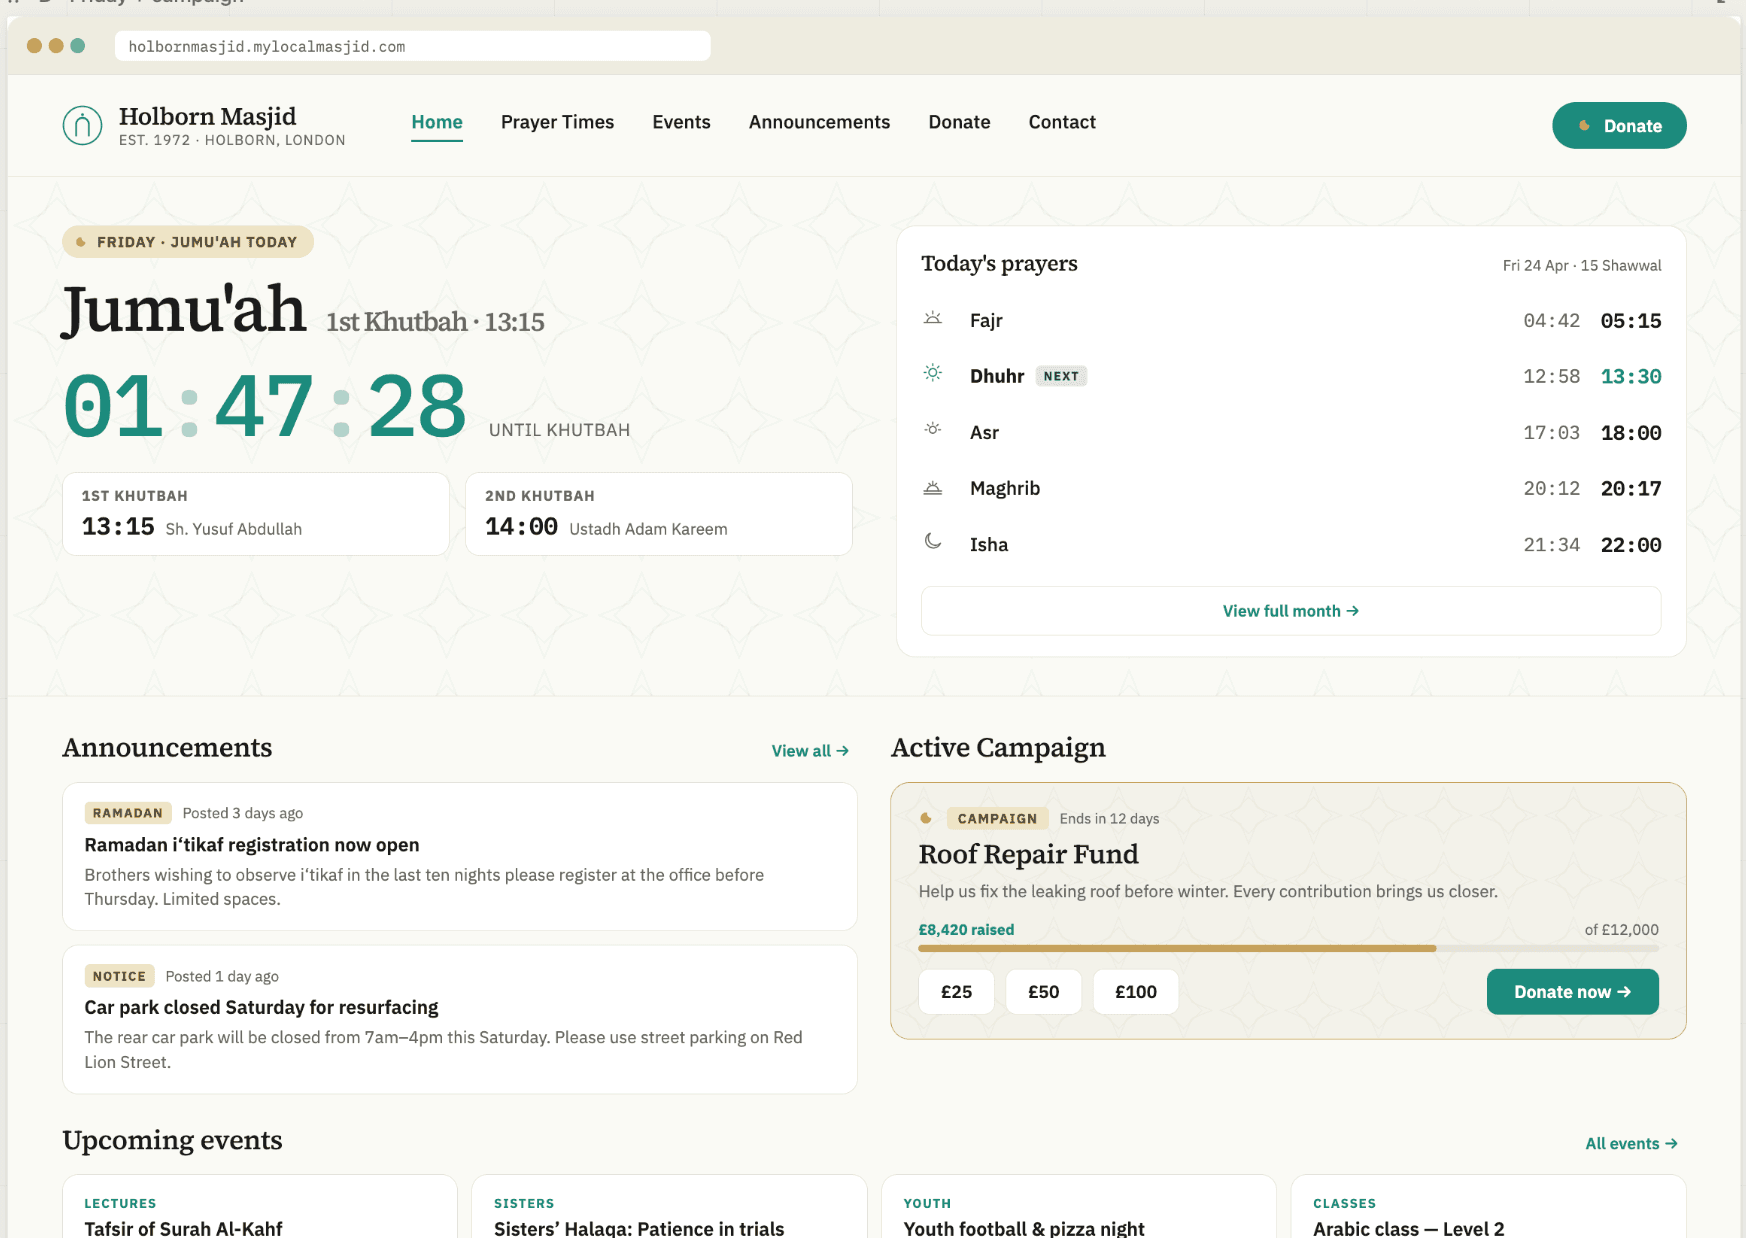The width and height of the screenshot is (1746, 1238).
Task: Select the 1st Khutbah card with Sh. Yusuf Abdullah
Action: click(x=256, y=514)
